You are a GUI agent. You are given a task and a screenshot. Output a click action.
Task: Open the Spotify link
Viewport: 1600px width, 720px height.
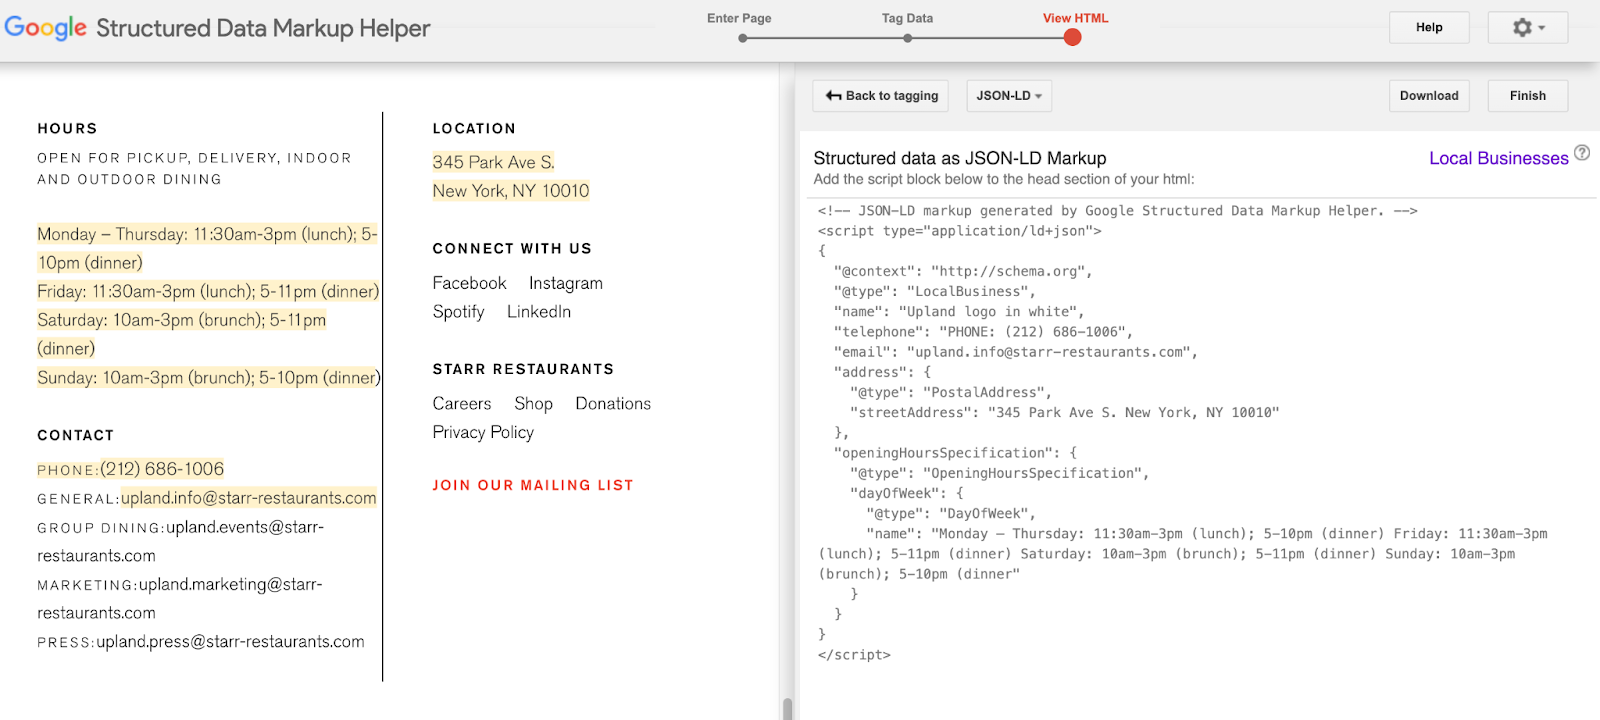tap(458, 312)
